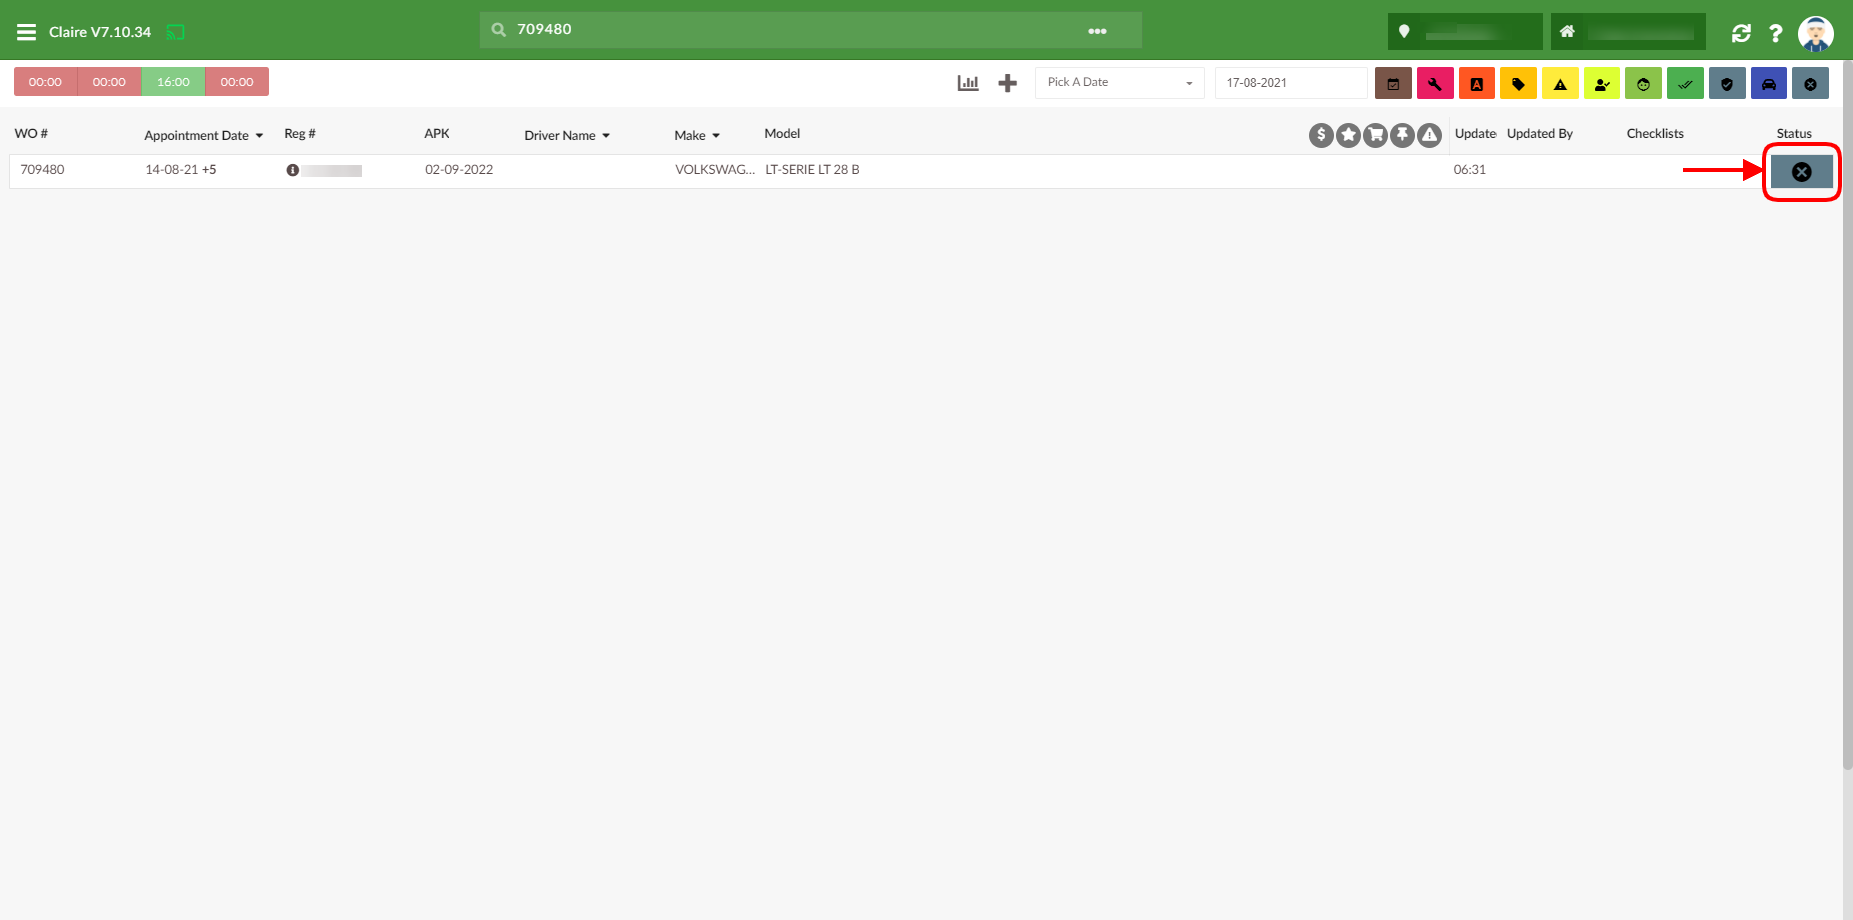This screenshot has width=1853, height=920.
Task: Toggle the pink wrench status filter
Action: pyautogui.click(x=1435, y=83)
